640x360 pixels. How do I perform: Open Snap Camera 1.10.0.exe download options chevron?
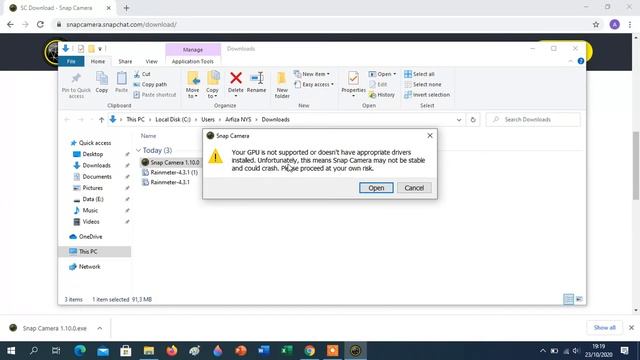point(100,328)
